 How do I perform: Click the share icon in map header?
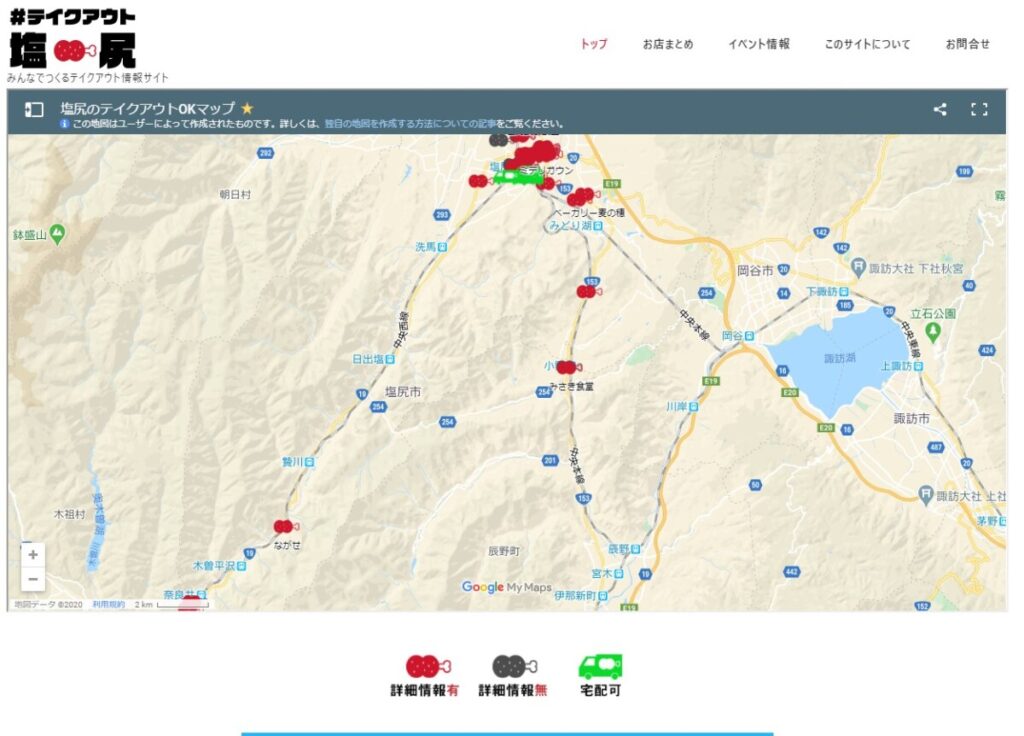940,109
